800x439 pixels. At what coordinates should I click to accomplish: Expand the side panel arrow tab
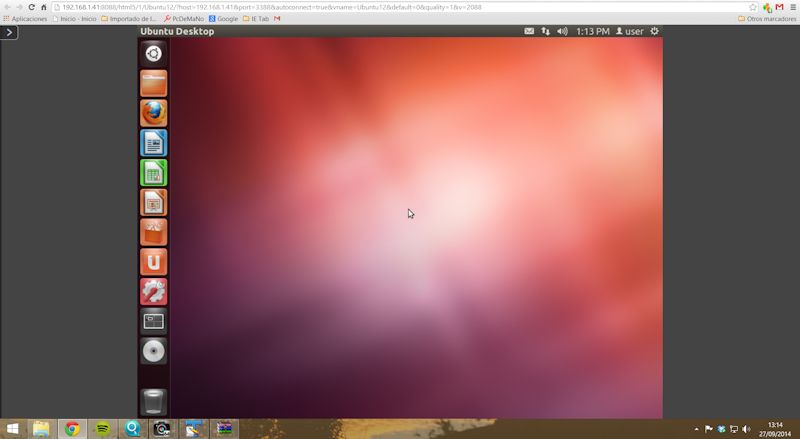click(9, 33)
